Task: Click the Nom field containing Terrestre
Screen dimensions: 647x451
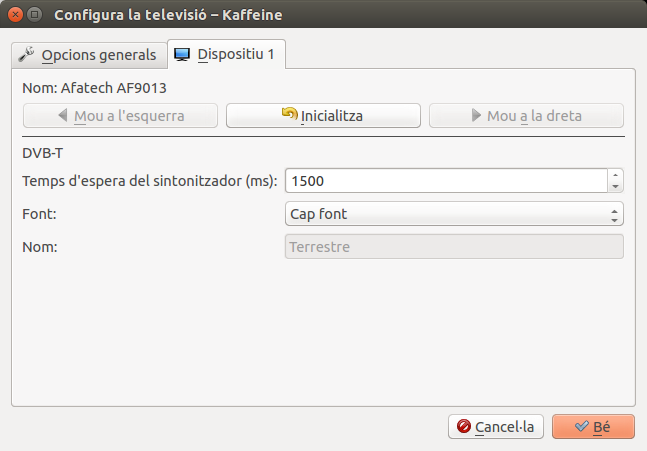Action: pyautogui.click(x=454, y=246)
